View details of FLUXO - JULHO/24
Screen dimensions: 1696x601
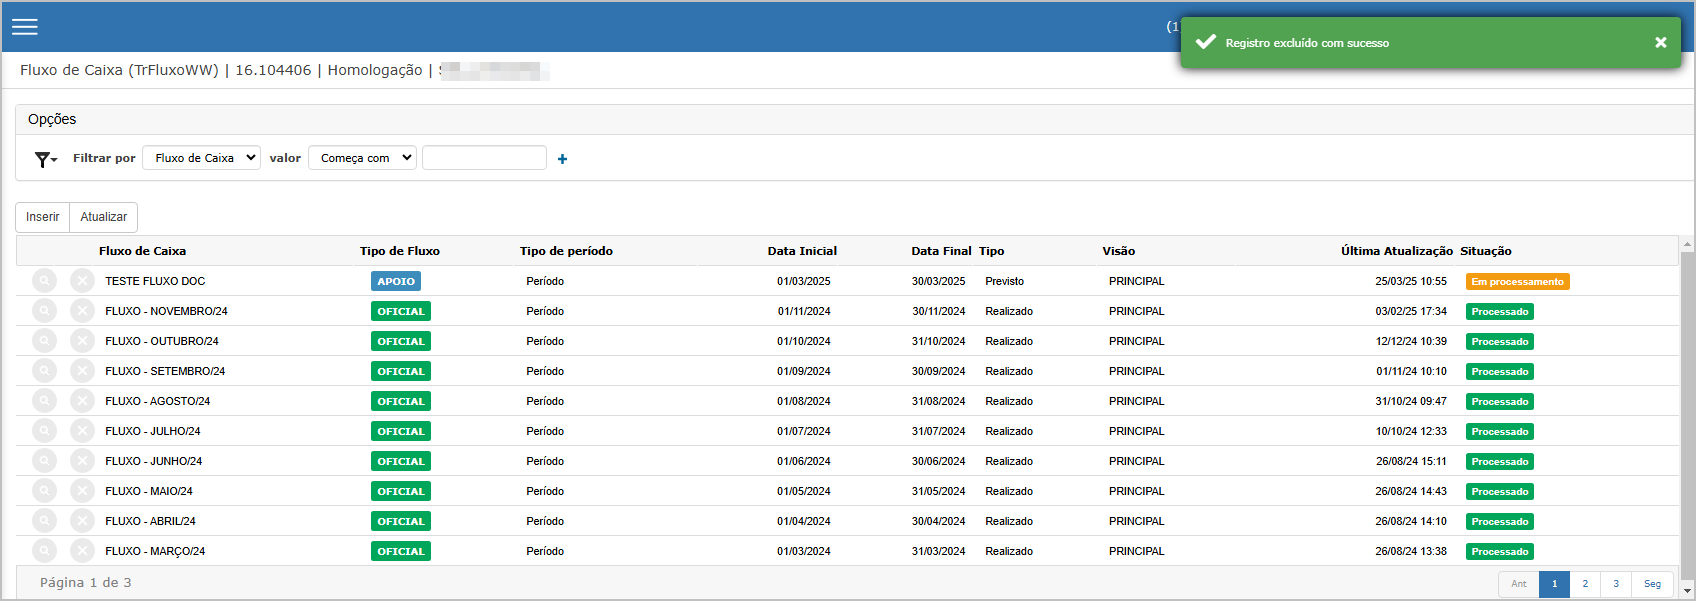click(44, 431)
